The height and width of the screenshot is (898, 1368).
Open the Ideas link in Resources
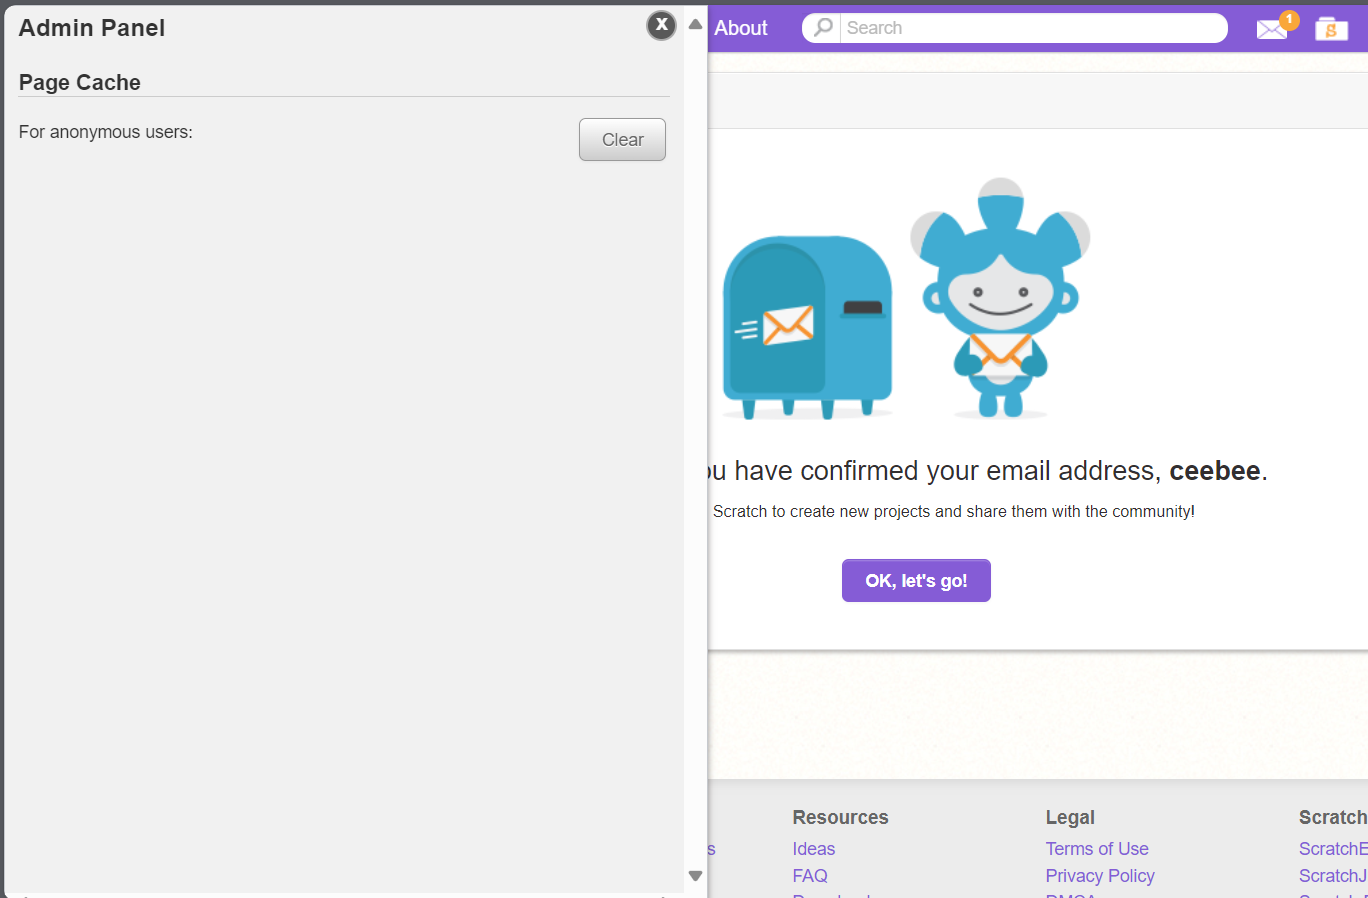tap(813, 849)
